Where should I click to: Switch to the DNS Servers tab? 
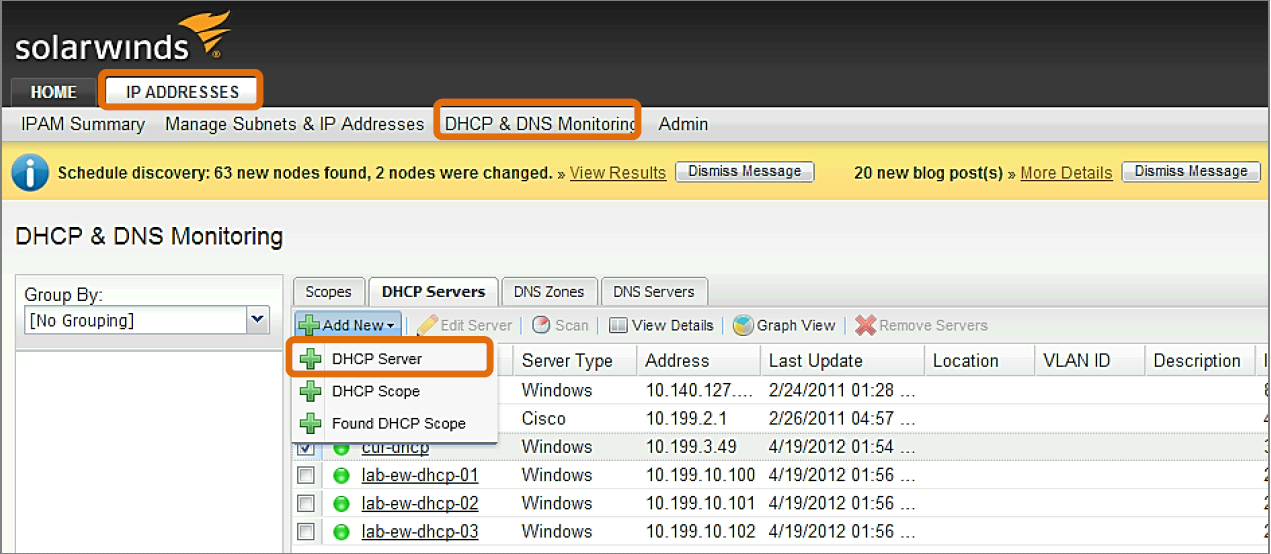coord(654,292)
